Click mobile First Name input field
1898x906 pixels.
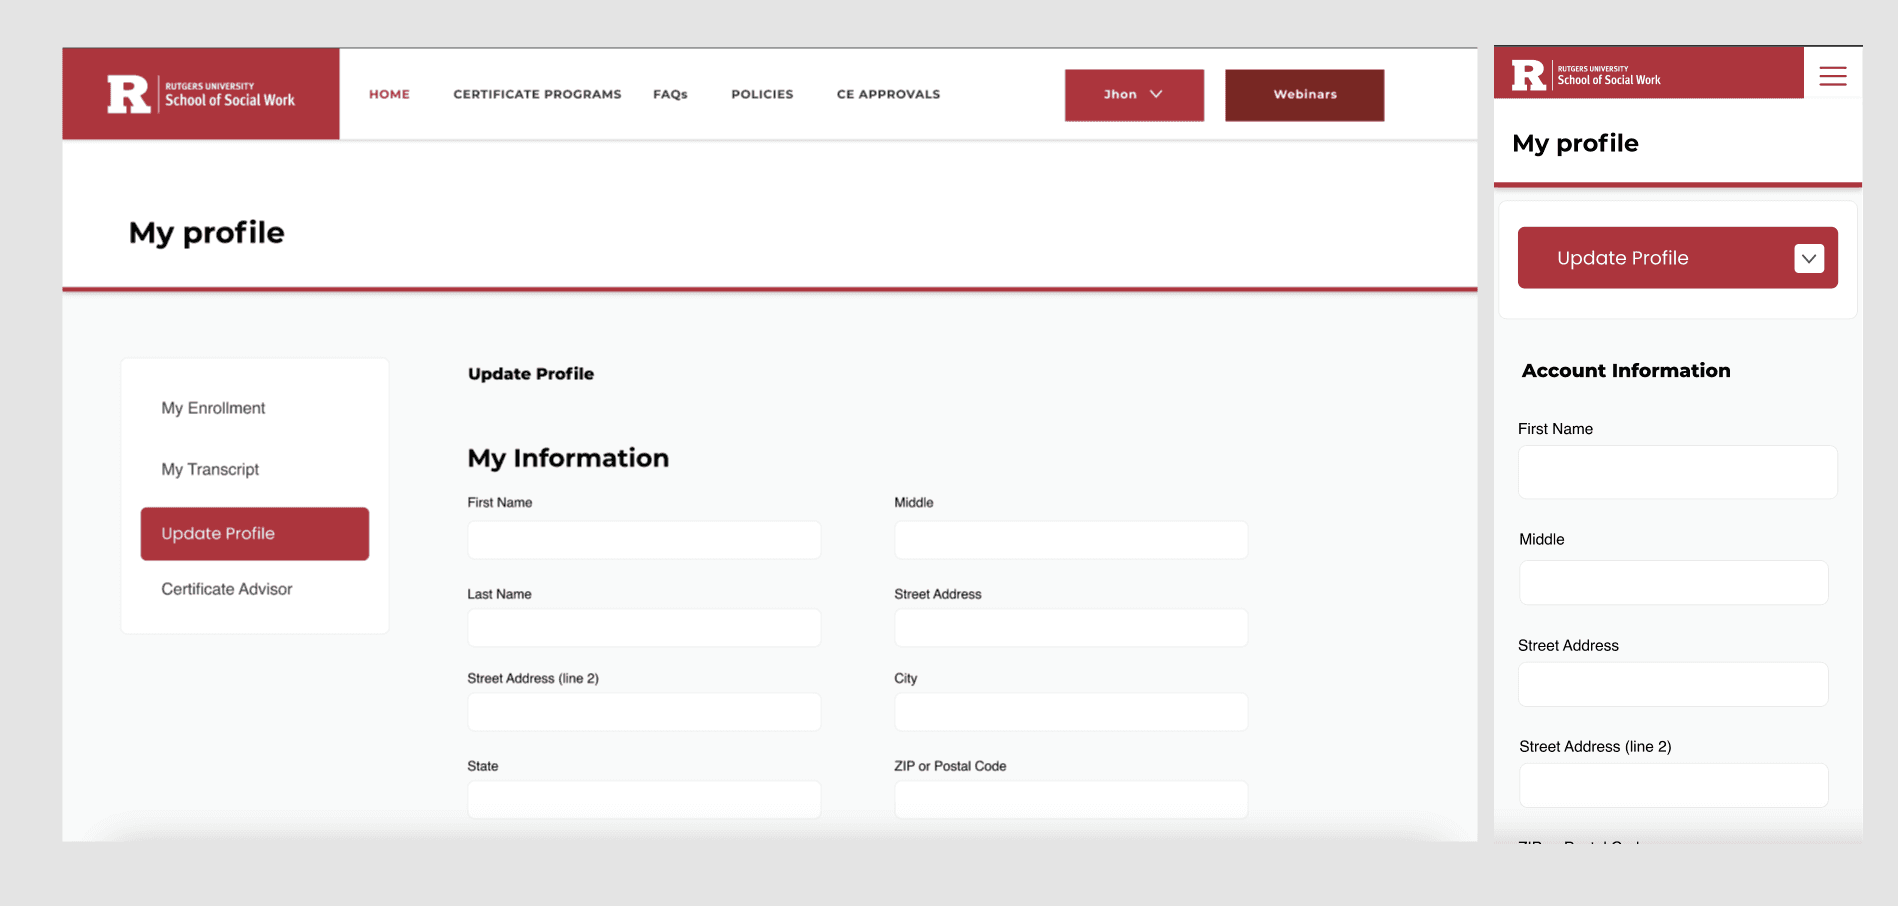1677,472
